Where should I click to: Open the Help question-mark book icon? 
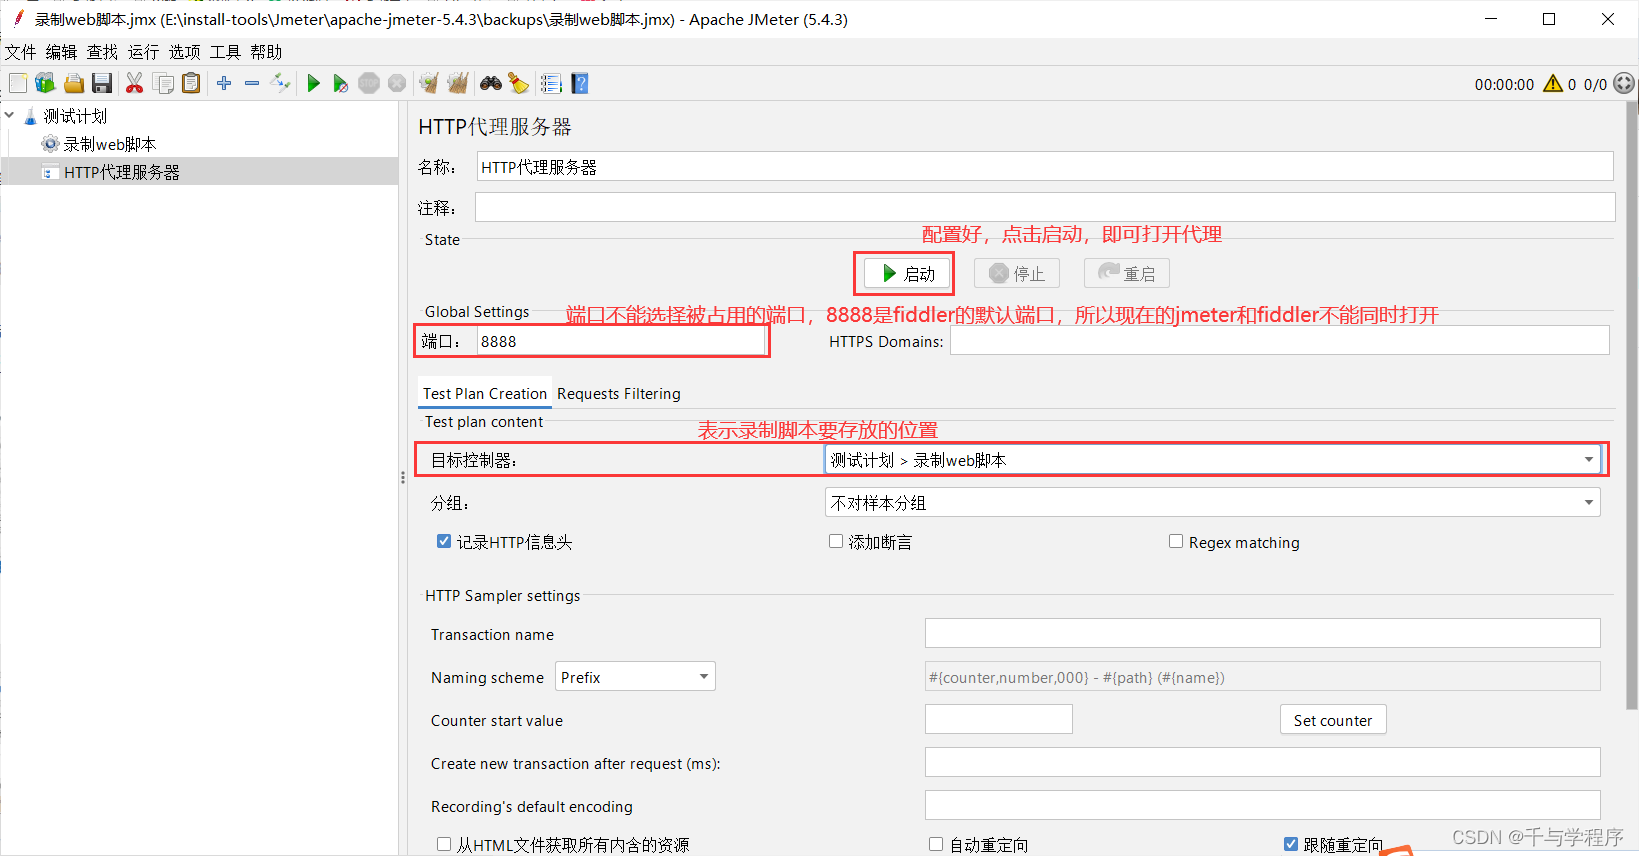point(580,83)
